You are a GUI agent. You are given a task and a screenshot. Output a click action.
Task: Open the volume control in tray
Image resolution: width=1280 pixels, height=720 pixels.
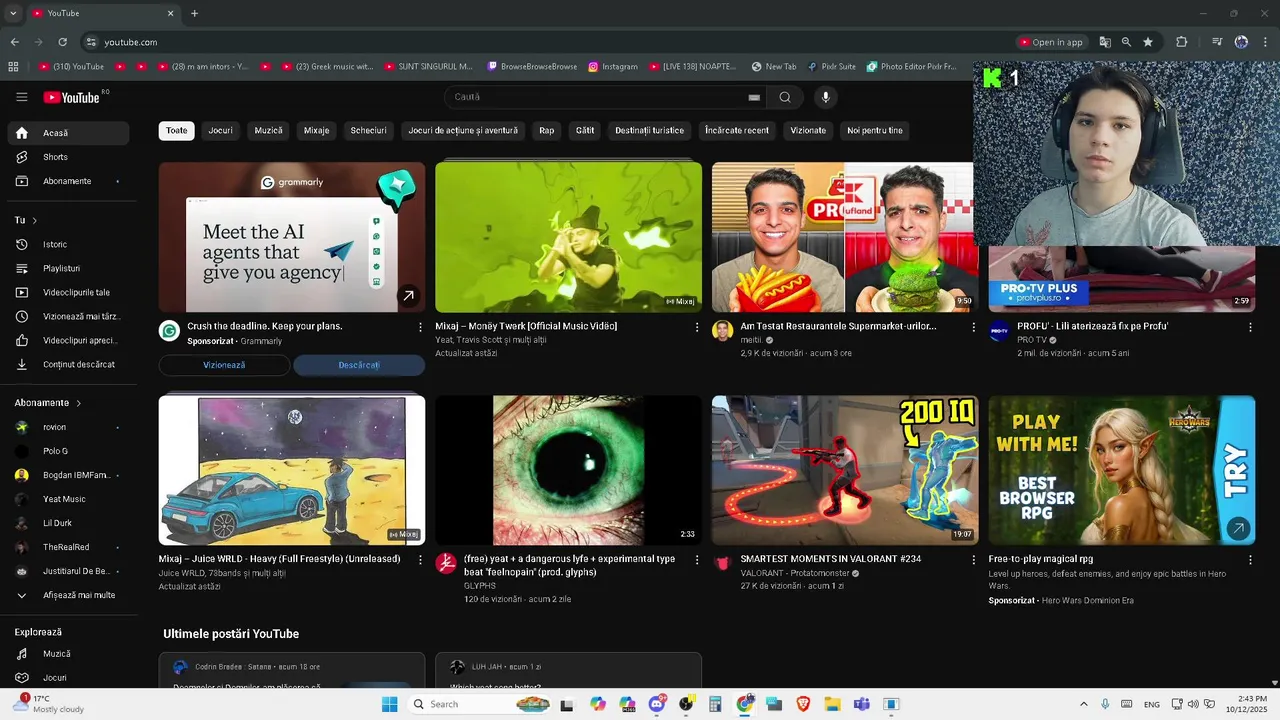coord(1193,704)
